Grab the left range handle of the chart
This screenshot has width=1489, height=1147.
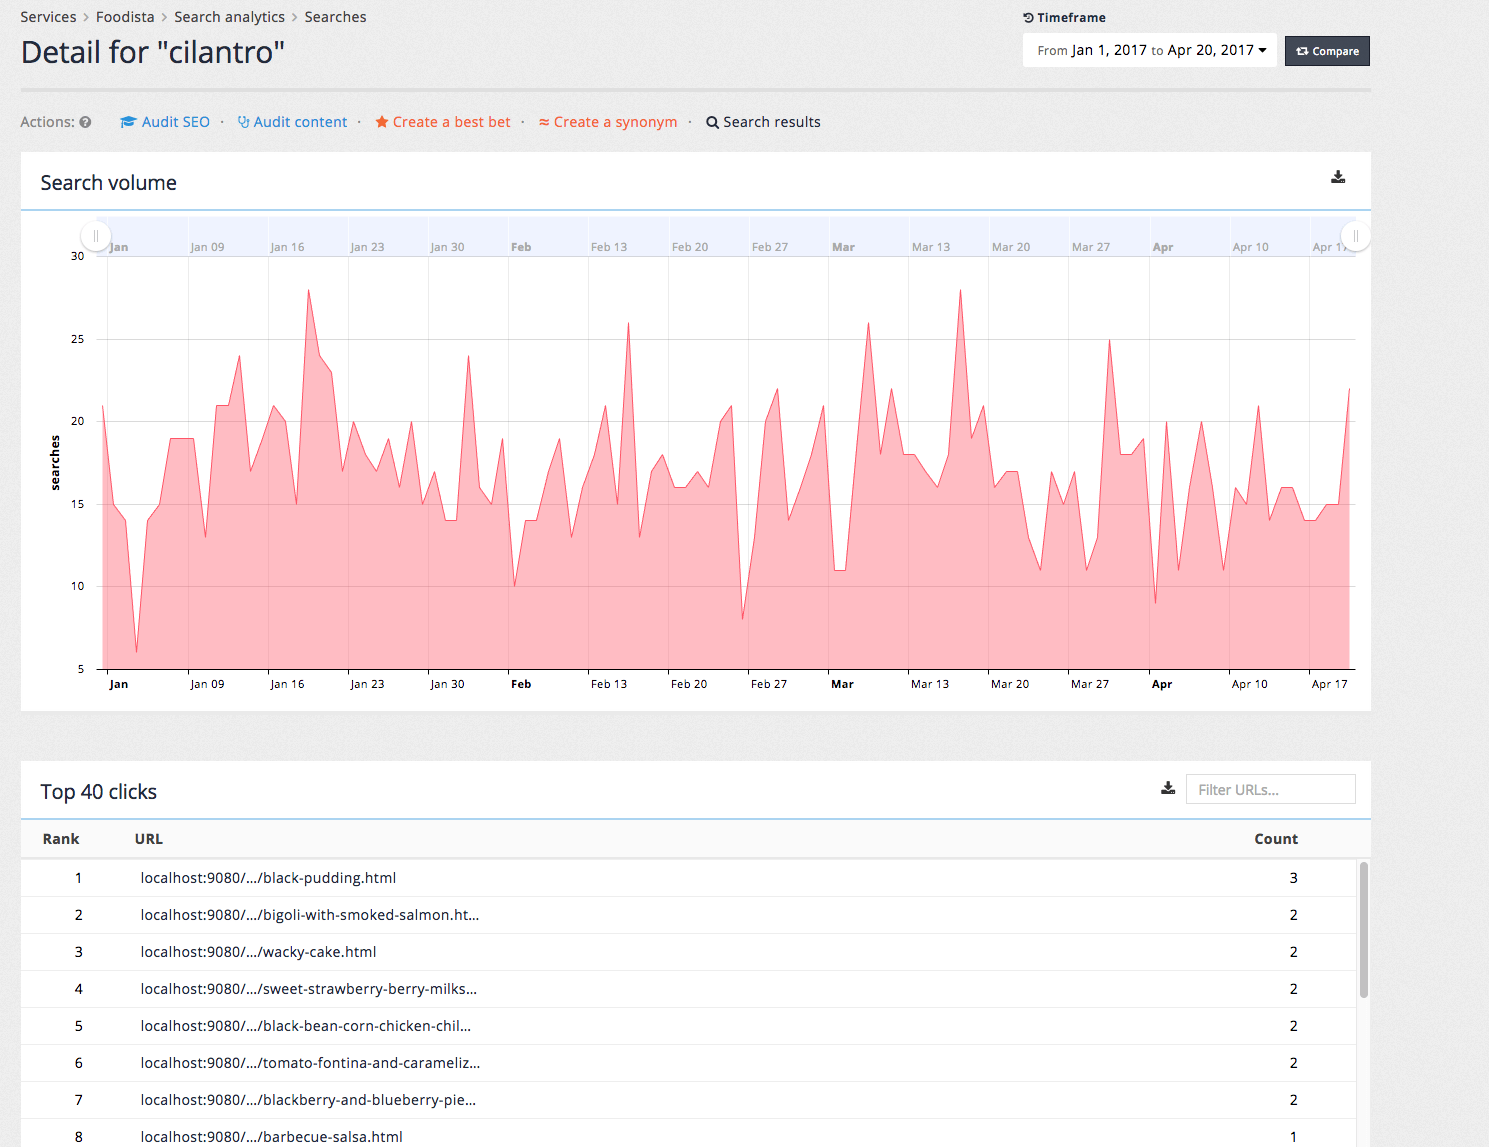click(95, 236)
